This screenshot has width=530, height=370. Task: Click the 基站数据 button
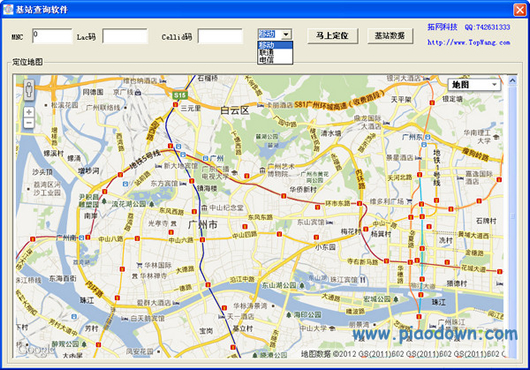pyautogui.click(x=390, y=35)
